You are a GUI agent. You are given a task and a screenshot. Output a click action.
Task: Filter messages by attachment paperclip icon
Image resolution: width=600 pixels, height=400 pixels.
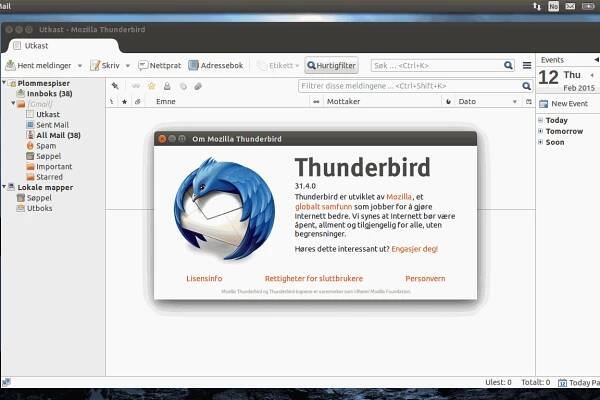(x=198, y=86)
